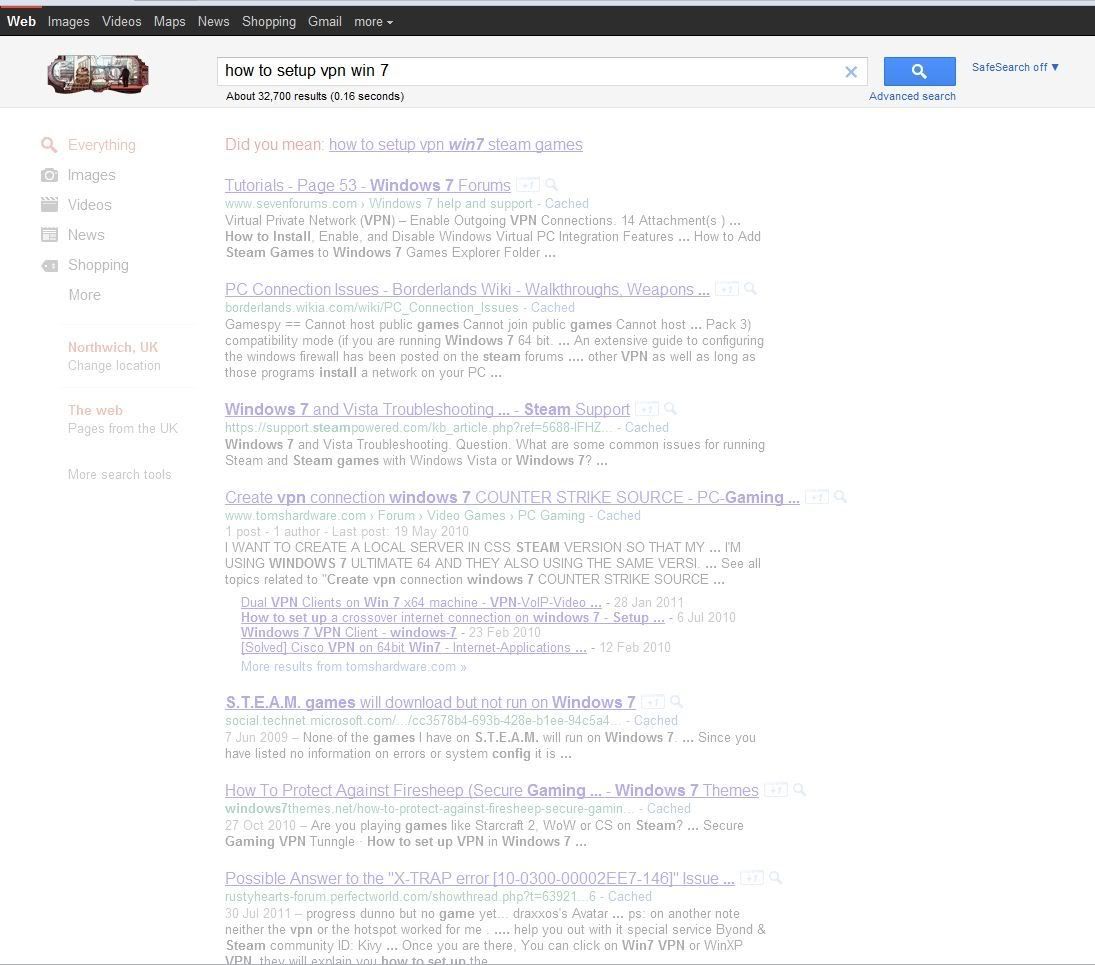This screenshot has width=1095, height=965.
Task: Click the +1 button beside X-TRAP error result
Action: click(751, 878)
